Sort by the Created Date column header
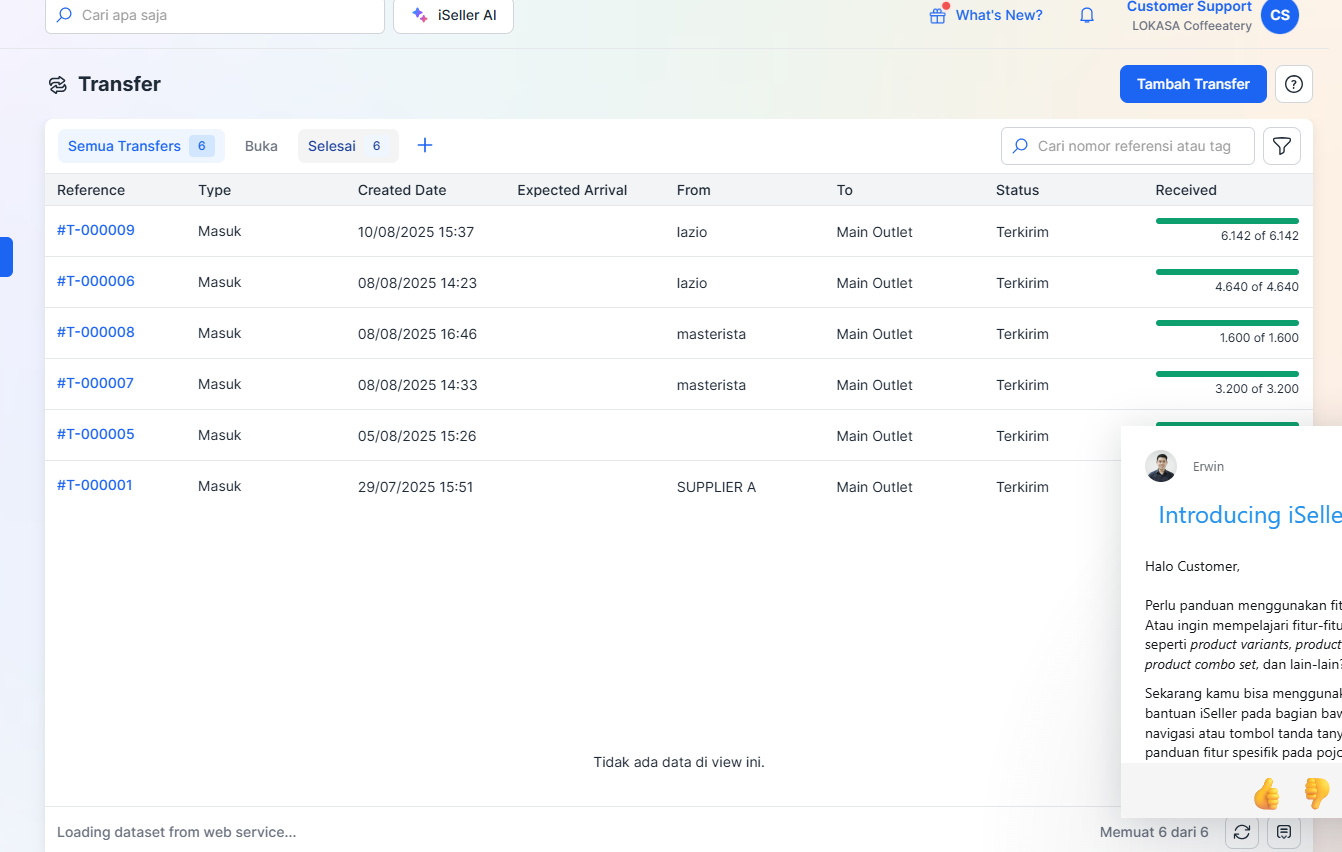Image resolution: width=1342 pixels, height=852 pixels. coord(402,190)
